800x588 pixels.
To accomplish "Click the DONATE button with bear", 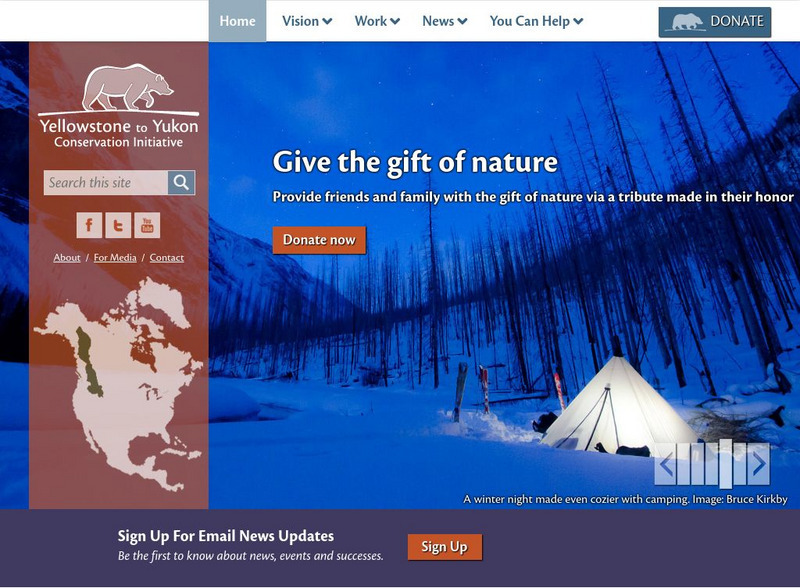I will 715,22.
